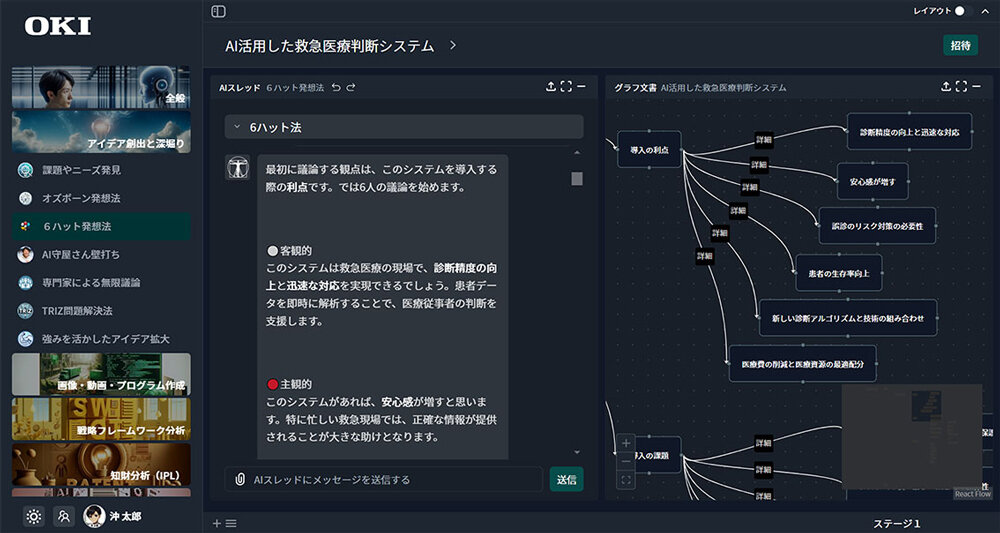Image resolution: width=1000 pixels, height=533 pixels.
Task: Click the undo arrow in AIスレッド header
Action: point(336,88)
